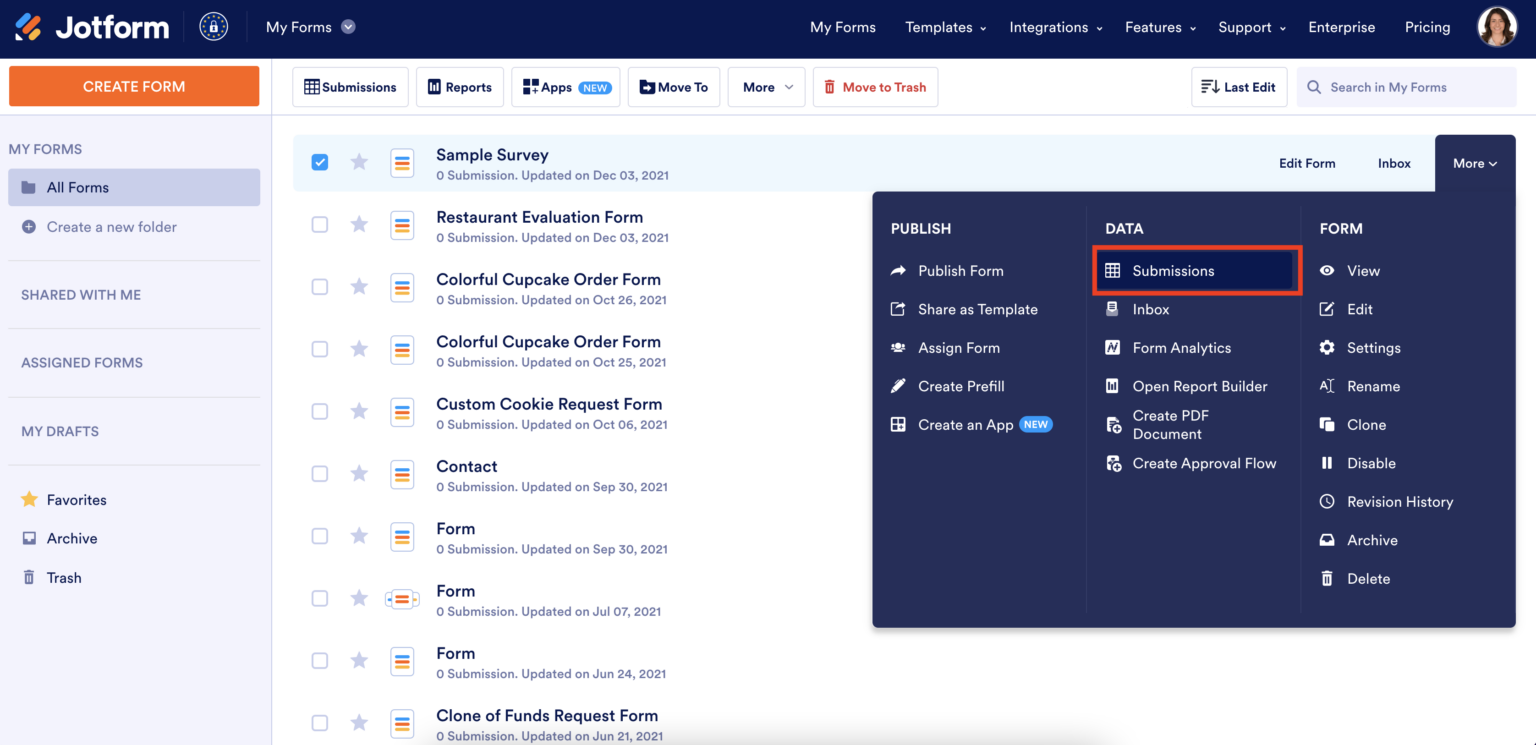This screenshot has height=745, width=1536.
Task: Click the Move To folder icon
Action: pos(673,87)
